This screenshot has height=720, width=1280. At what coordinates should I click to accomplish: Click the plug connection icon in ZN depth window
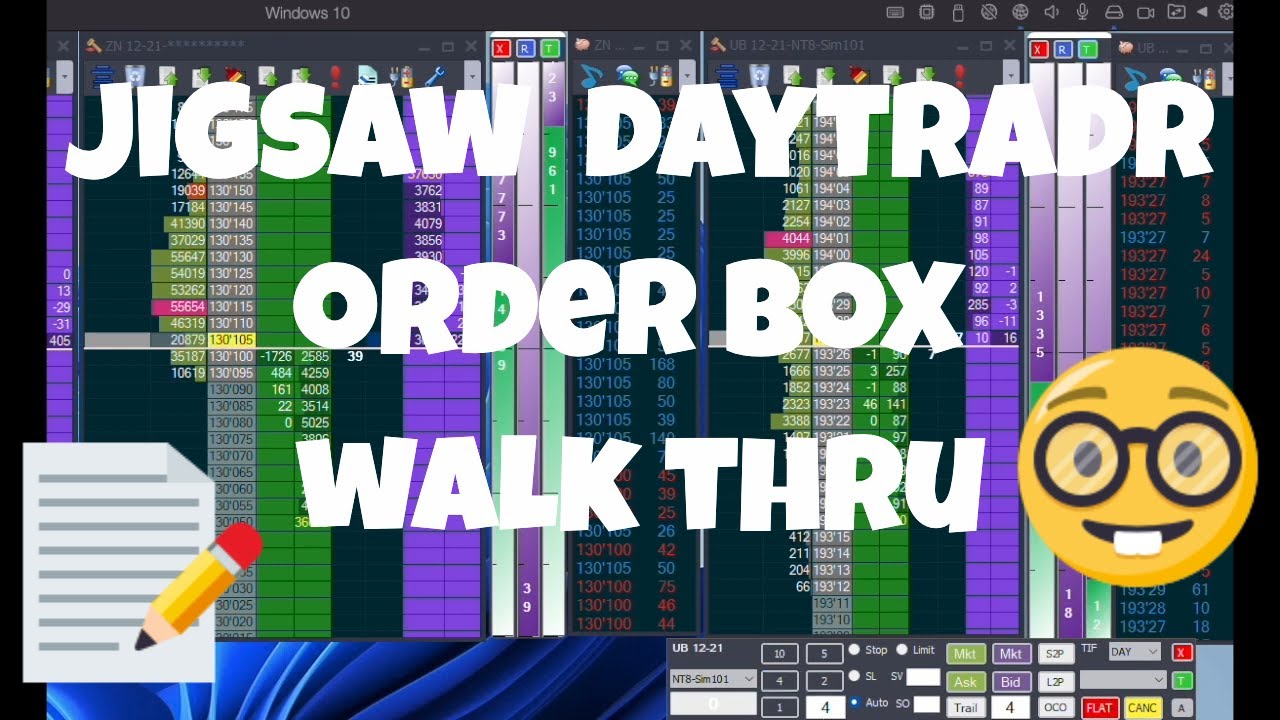coord(402,77)
